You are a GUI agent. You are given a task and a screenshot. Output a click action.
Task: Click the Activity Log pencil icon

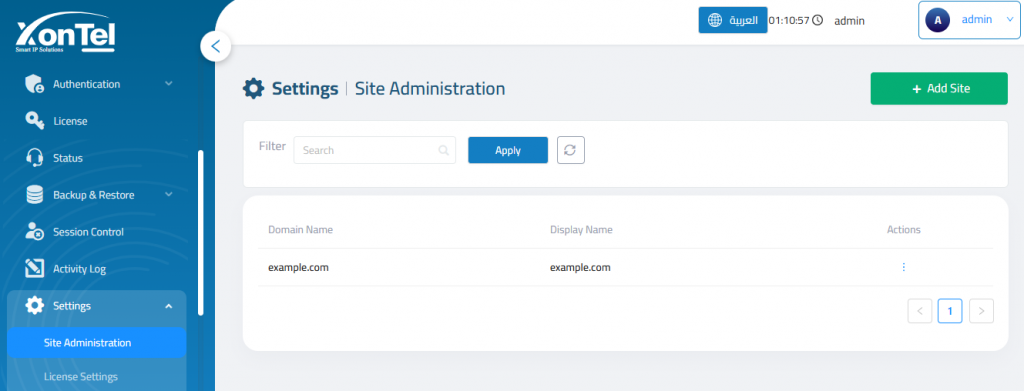(x=34, y=268)
